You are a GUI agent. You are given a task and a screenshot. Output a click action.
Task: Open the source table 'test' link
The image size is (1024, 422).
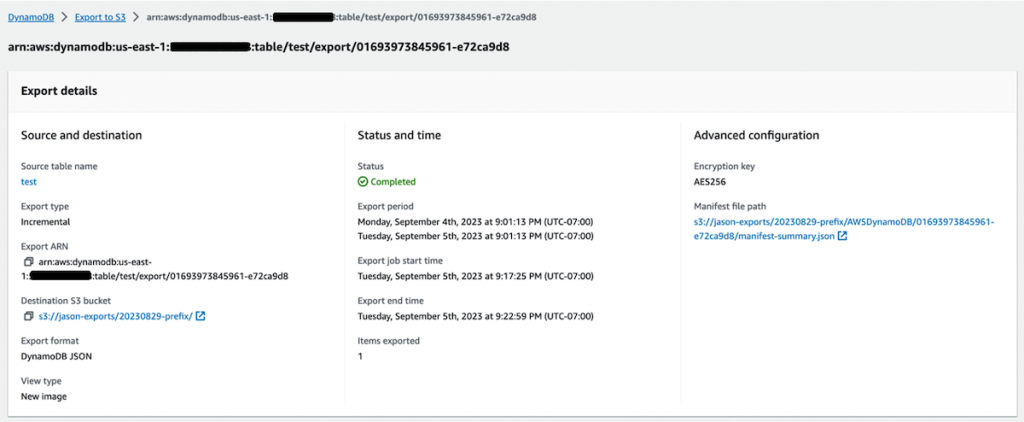[x=29, y=182]
